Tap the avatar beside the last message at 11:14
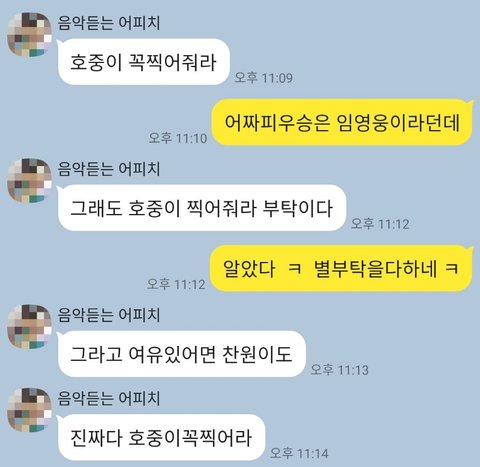Screen dimensions: 480x467 (x=29, y=410)
